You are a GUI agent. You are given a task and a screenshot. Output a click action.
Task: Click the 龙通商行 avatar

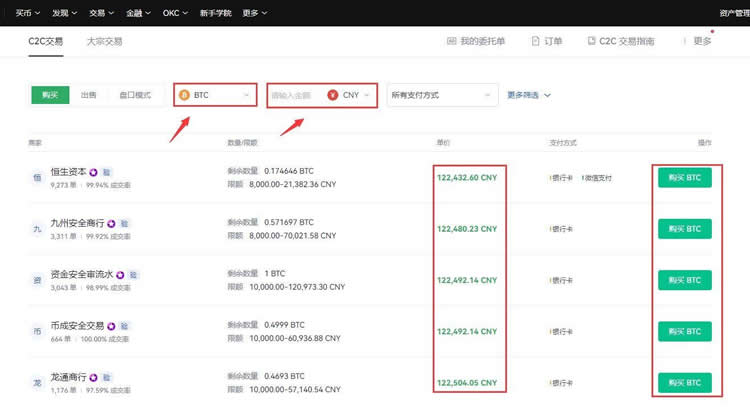(x=37, y=383)
